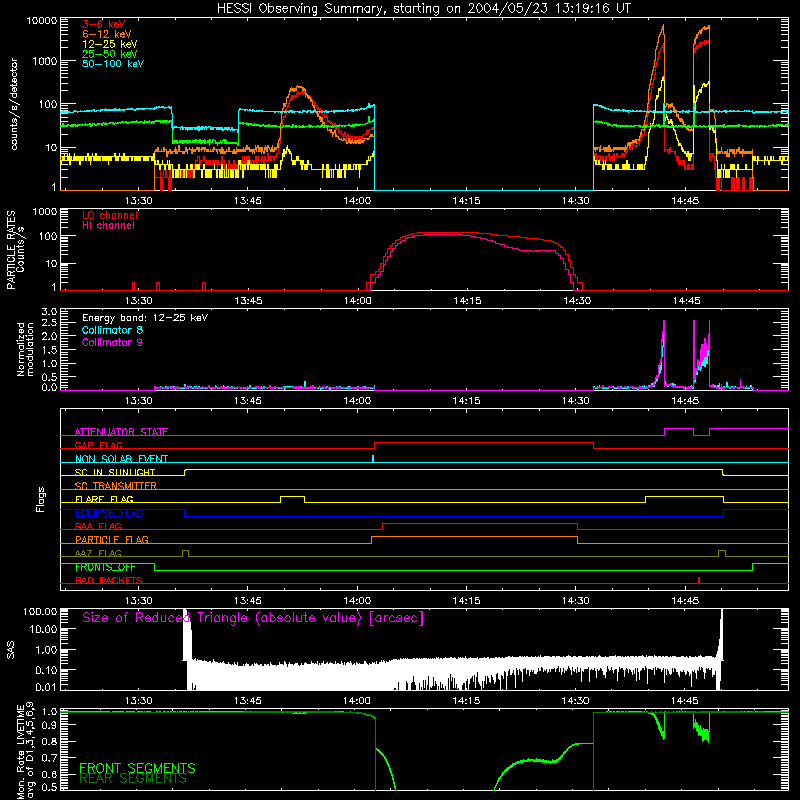Click the FRONT SEGMENTS legend label
800x800 pixels.
137,768
